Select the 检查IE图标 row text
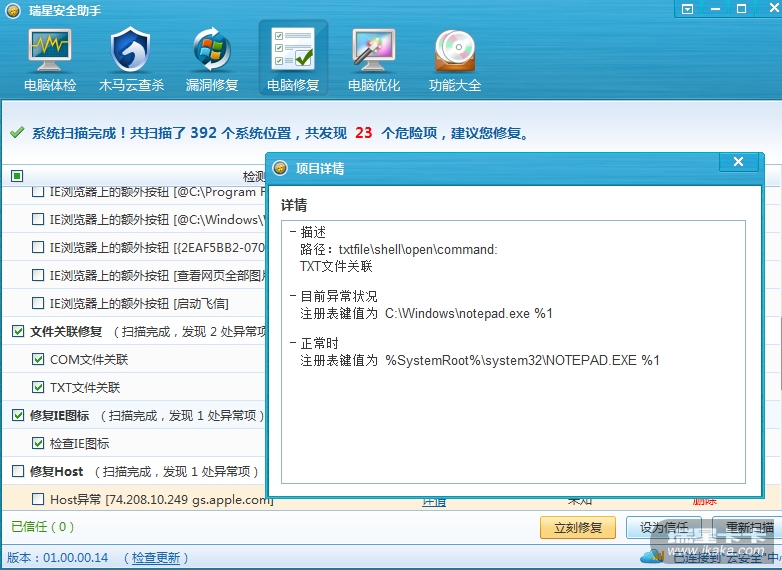782x570 pixels. point(80,443)
